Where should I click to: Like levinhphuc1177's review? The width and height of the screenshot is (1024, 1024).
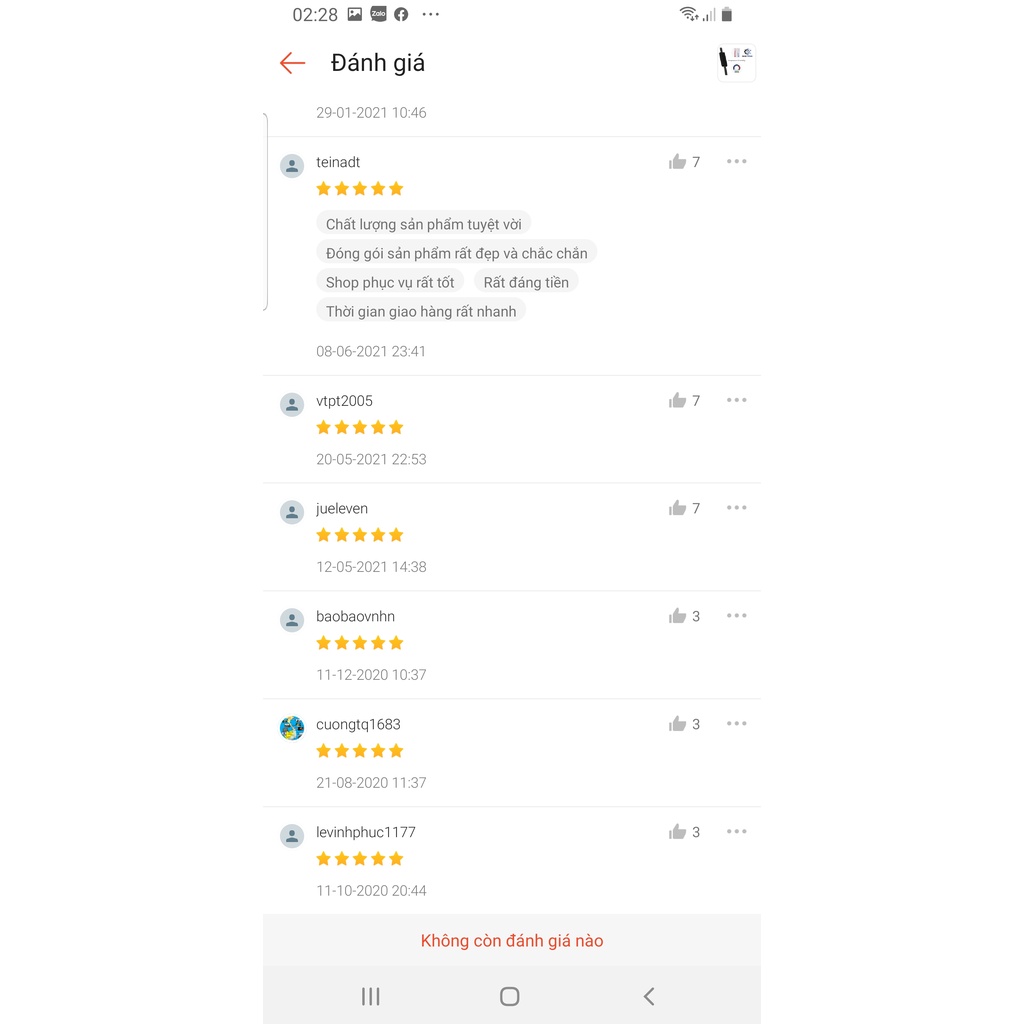click(678, 832)
